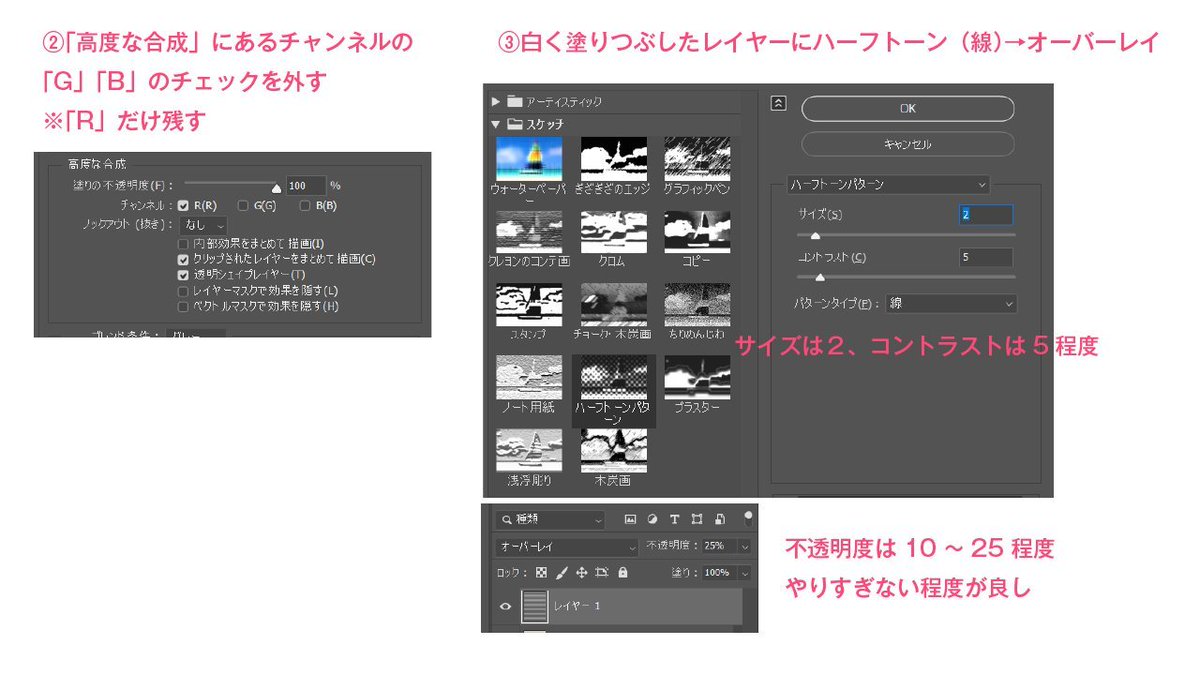Image resolution: width=1200 pixels, height=675 pixels.
Task: Select the 浅浮彫り filter thumbnail
Action: click(529, 451)
